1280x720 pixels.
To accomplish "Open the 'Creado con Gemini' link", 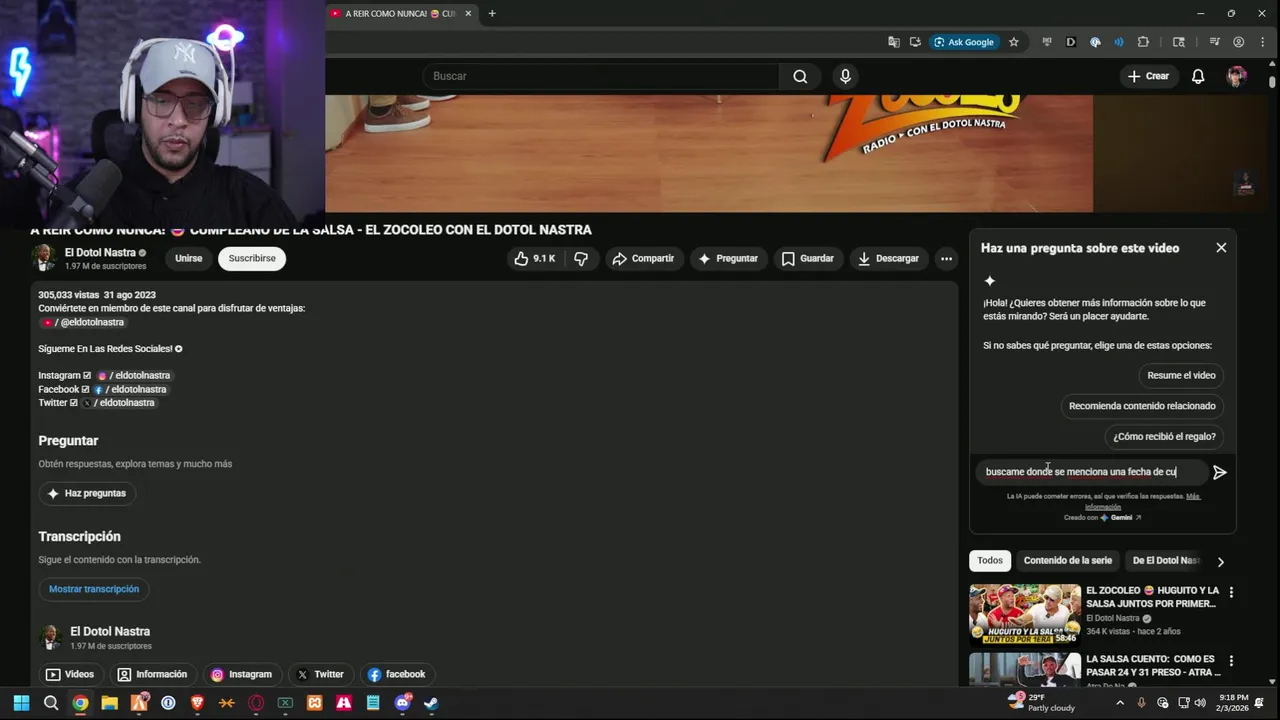I will click(x=1102, y=517).
